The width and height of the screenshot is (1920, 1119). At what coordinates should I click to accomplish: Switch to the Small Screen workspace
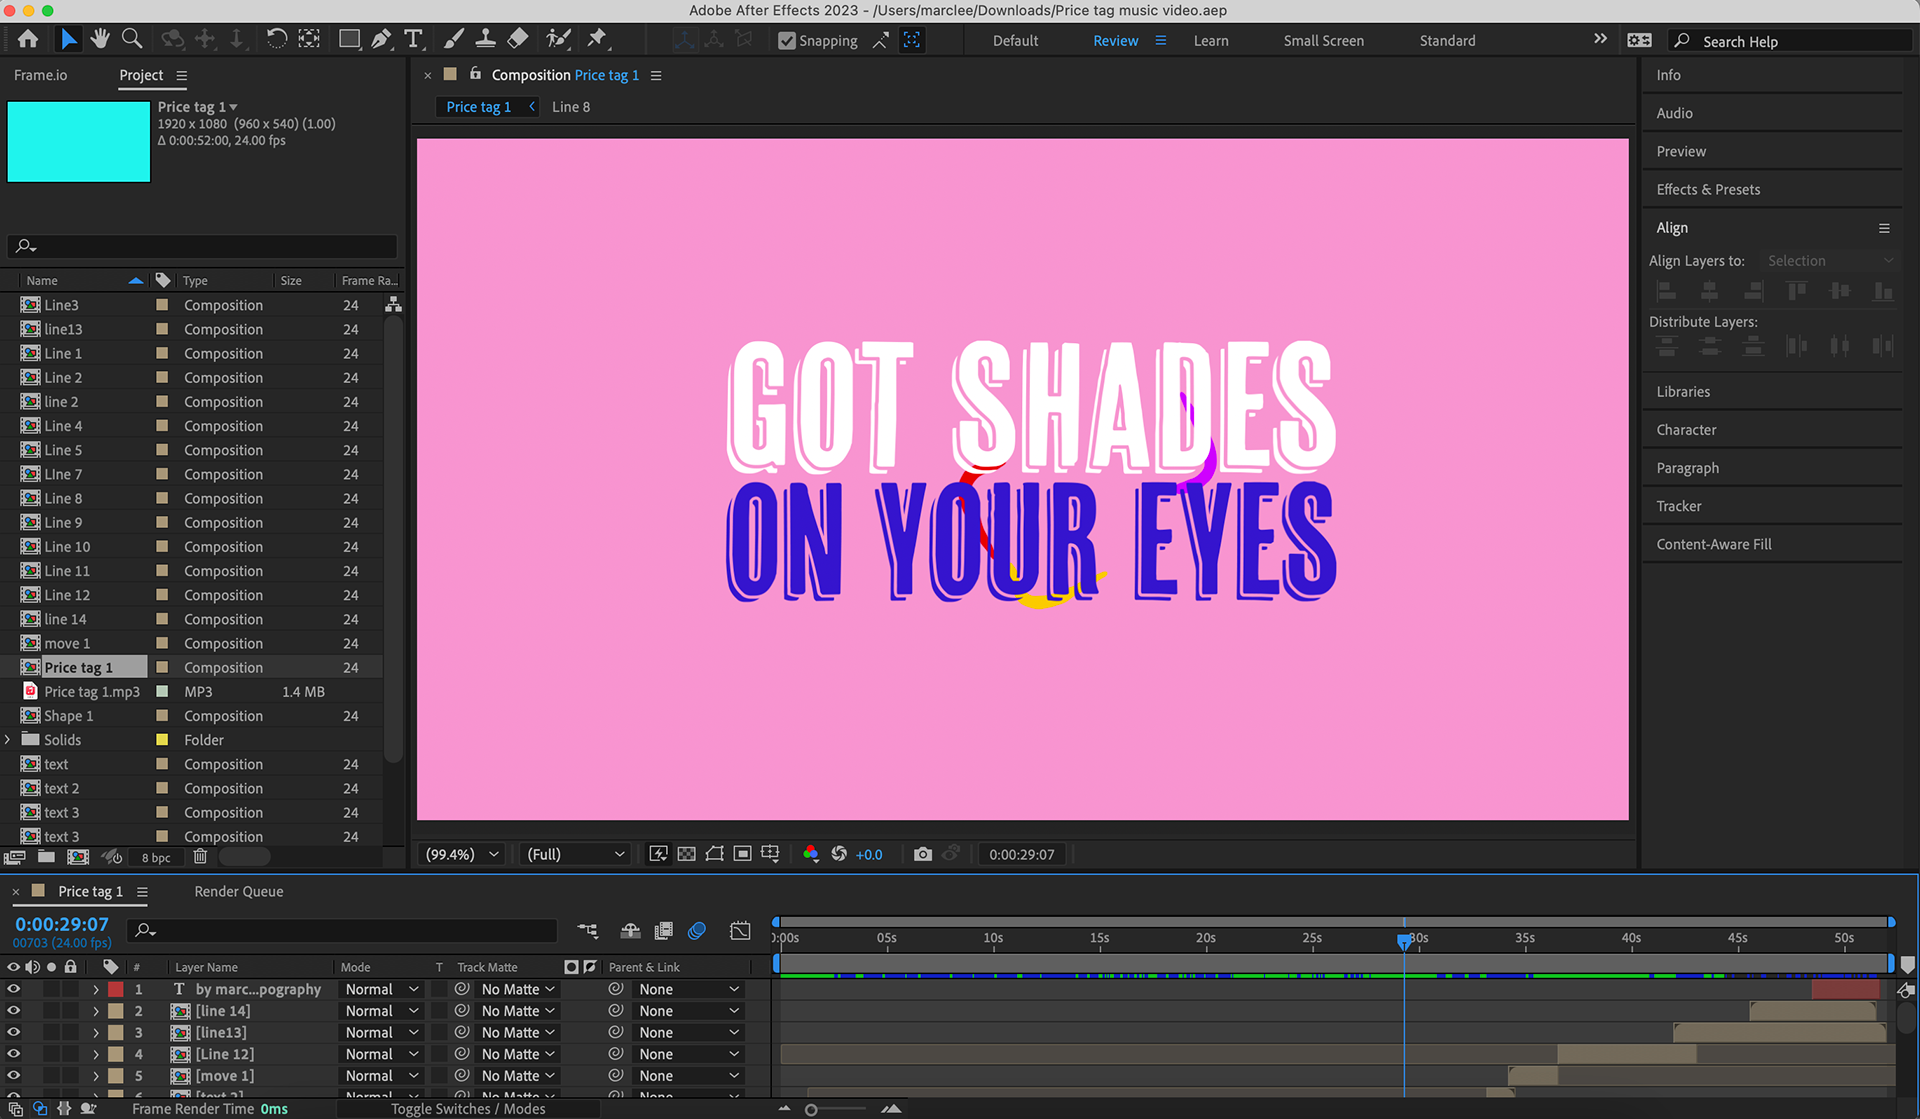pyautogui.click(x=1323, y=41)
